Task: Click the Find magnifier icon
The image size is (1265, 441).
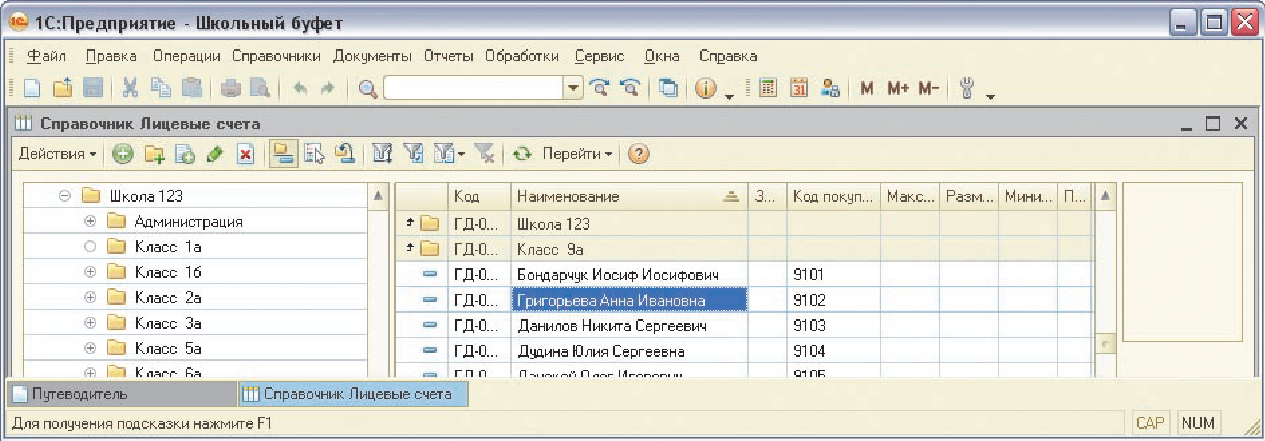Action: [x=367, y=88]
